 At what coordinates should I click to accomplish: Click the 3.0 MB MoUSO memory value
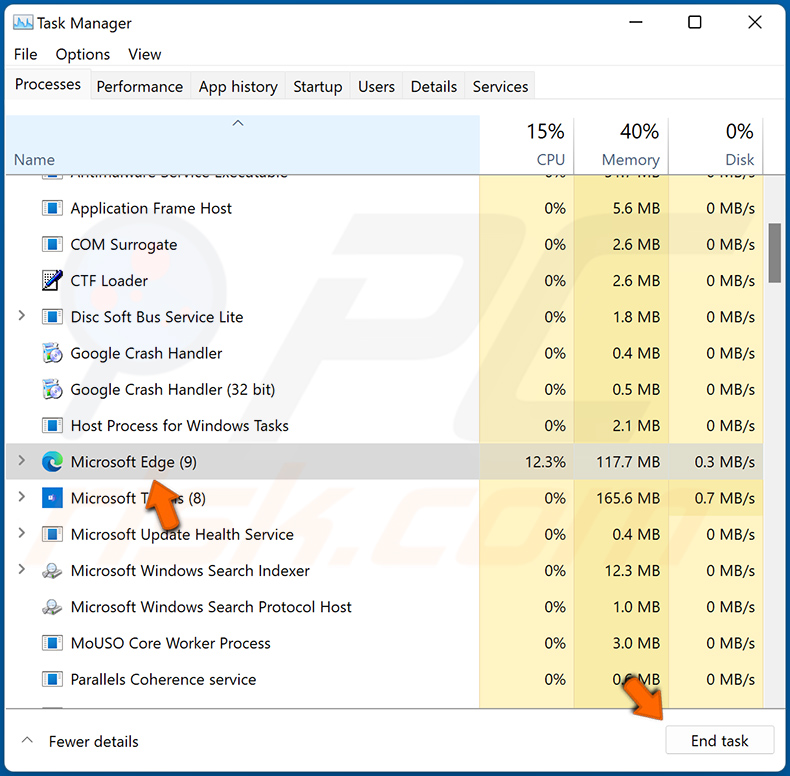tap(636, 643)
